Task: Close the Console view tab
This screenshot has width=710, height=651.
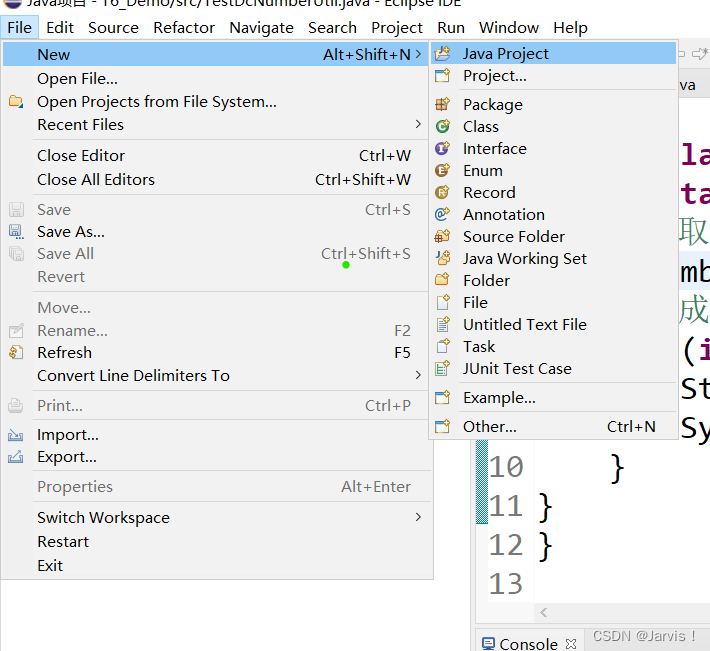Action: pos(571,644)
